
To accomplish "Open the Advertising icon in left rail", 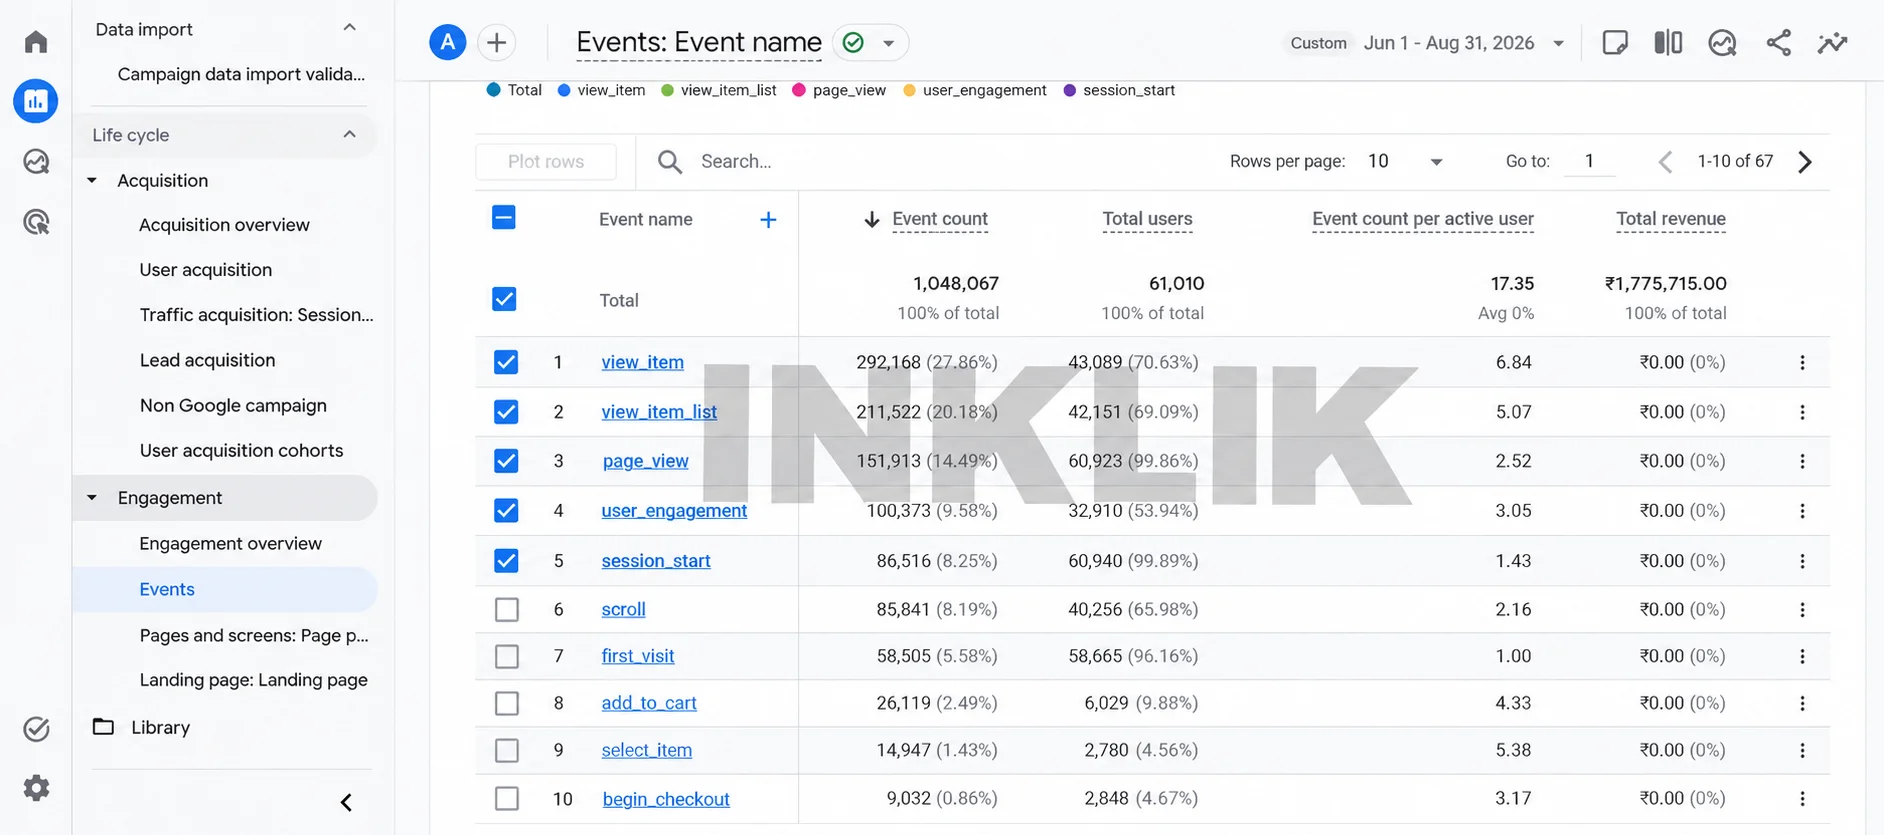I will pyautogui.click(x=36, y=222).
